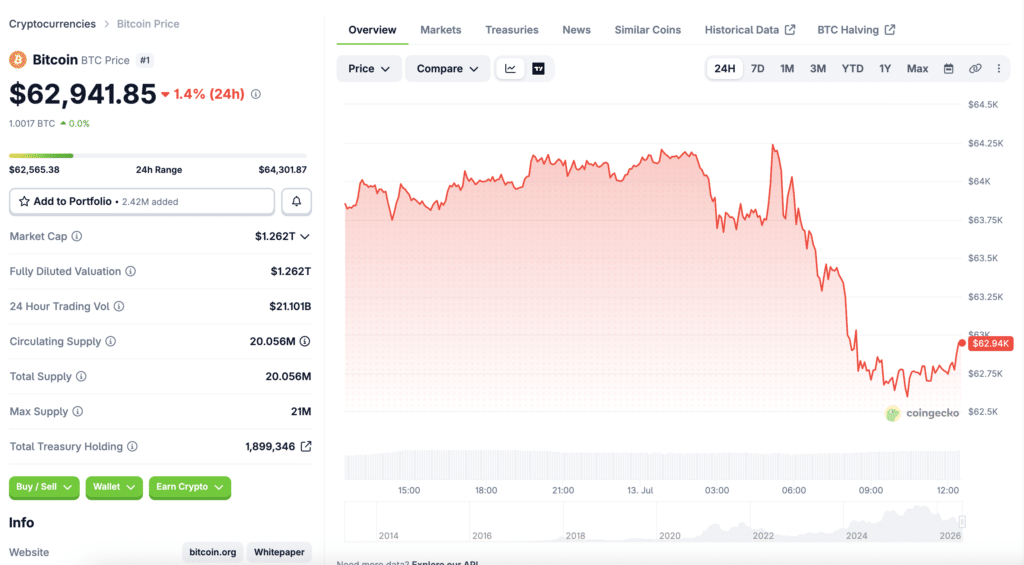Open the Whitepaper link

click(279, 552)
